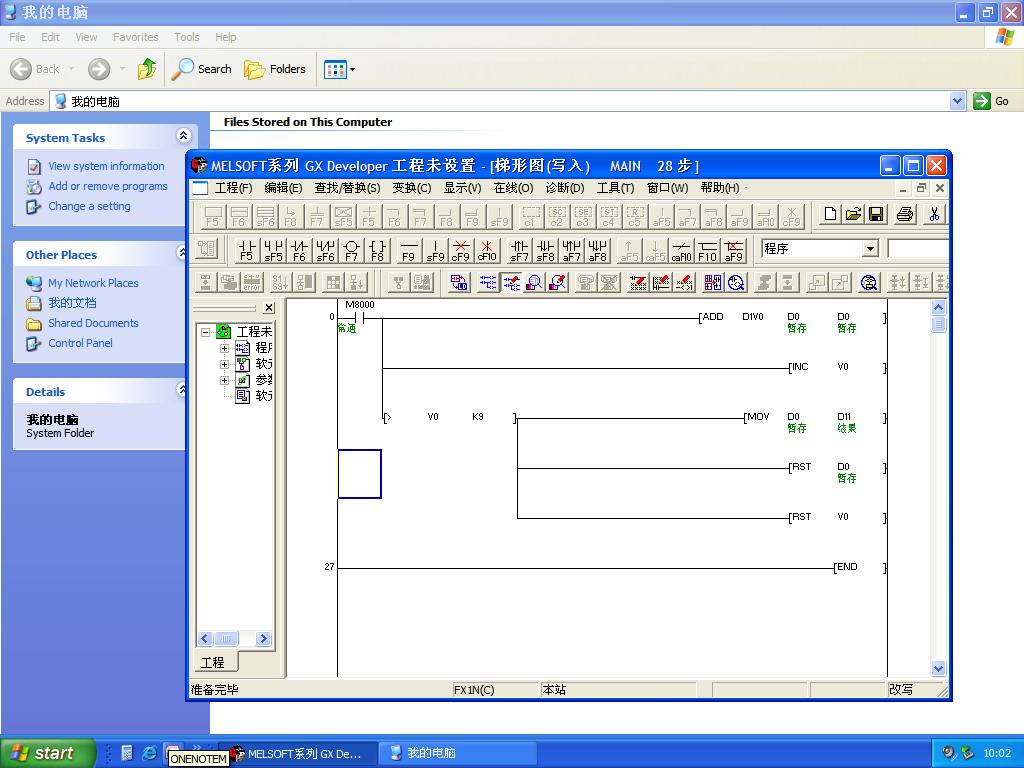Insert horizontal line using F9 icon
Viewport: 1024px width, 768px height.
tap(409, 250)
